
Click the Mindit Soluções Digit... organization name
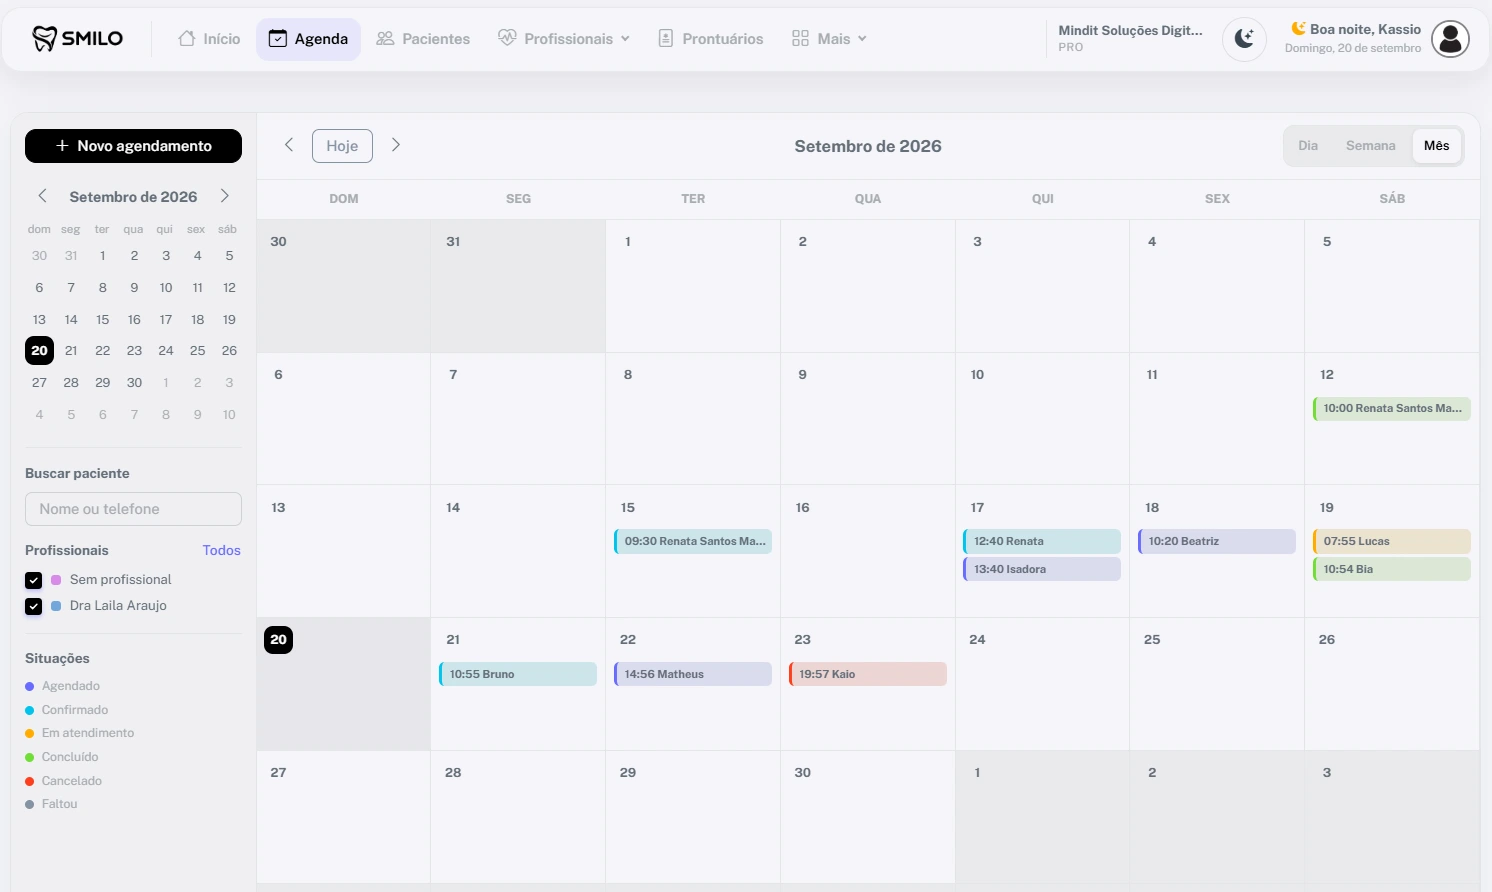[x=1130, y=30]
